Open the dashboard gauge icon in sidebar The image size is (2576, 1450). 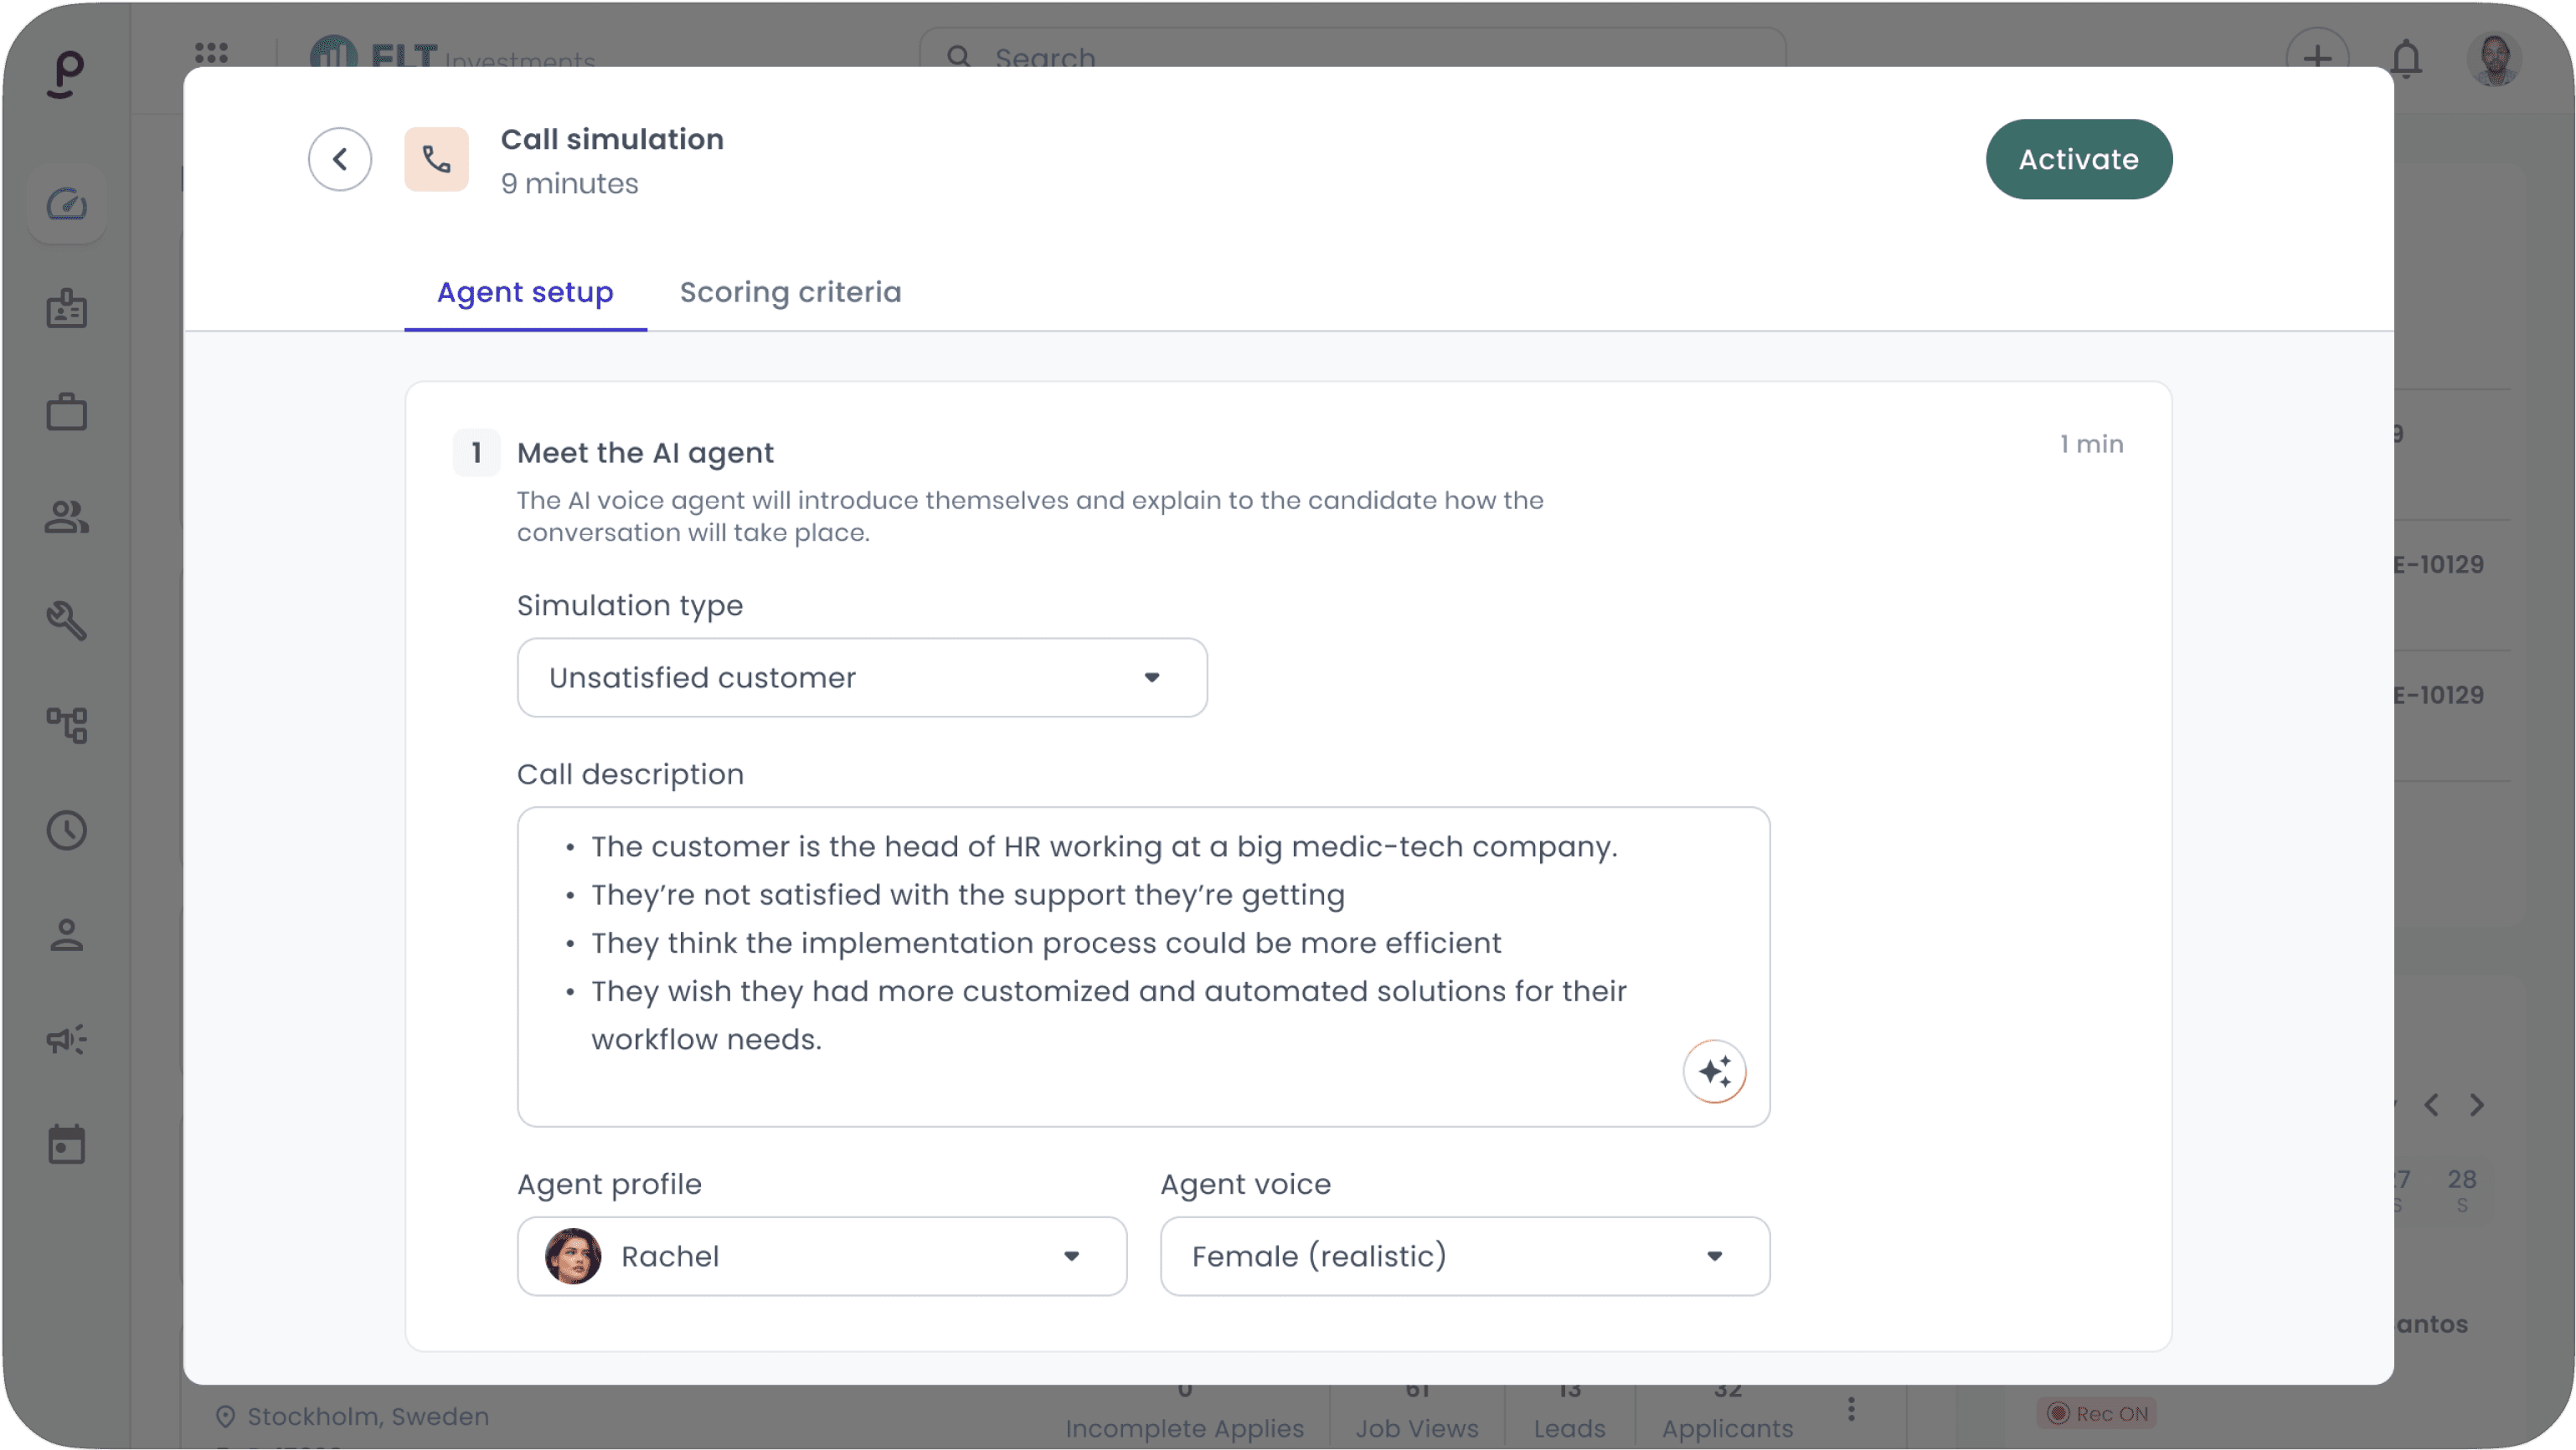click(x=67, y=205)
